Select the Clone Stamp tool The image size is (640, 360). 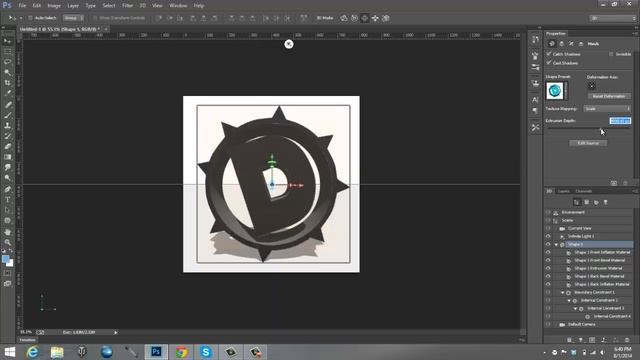click(x=7, y=126)
